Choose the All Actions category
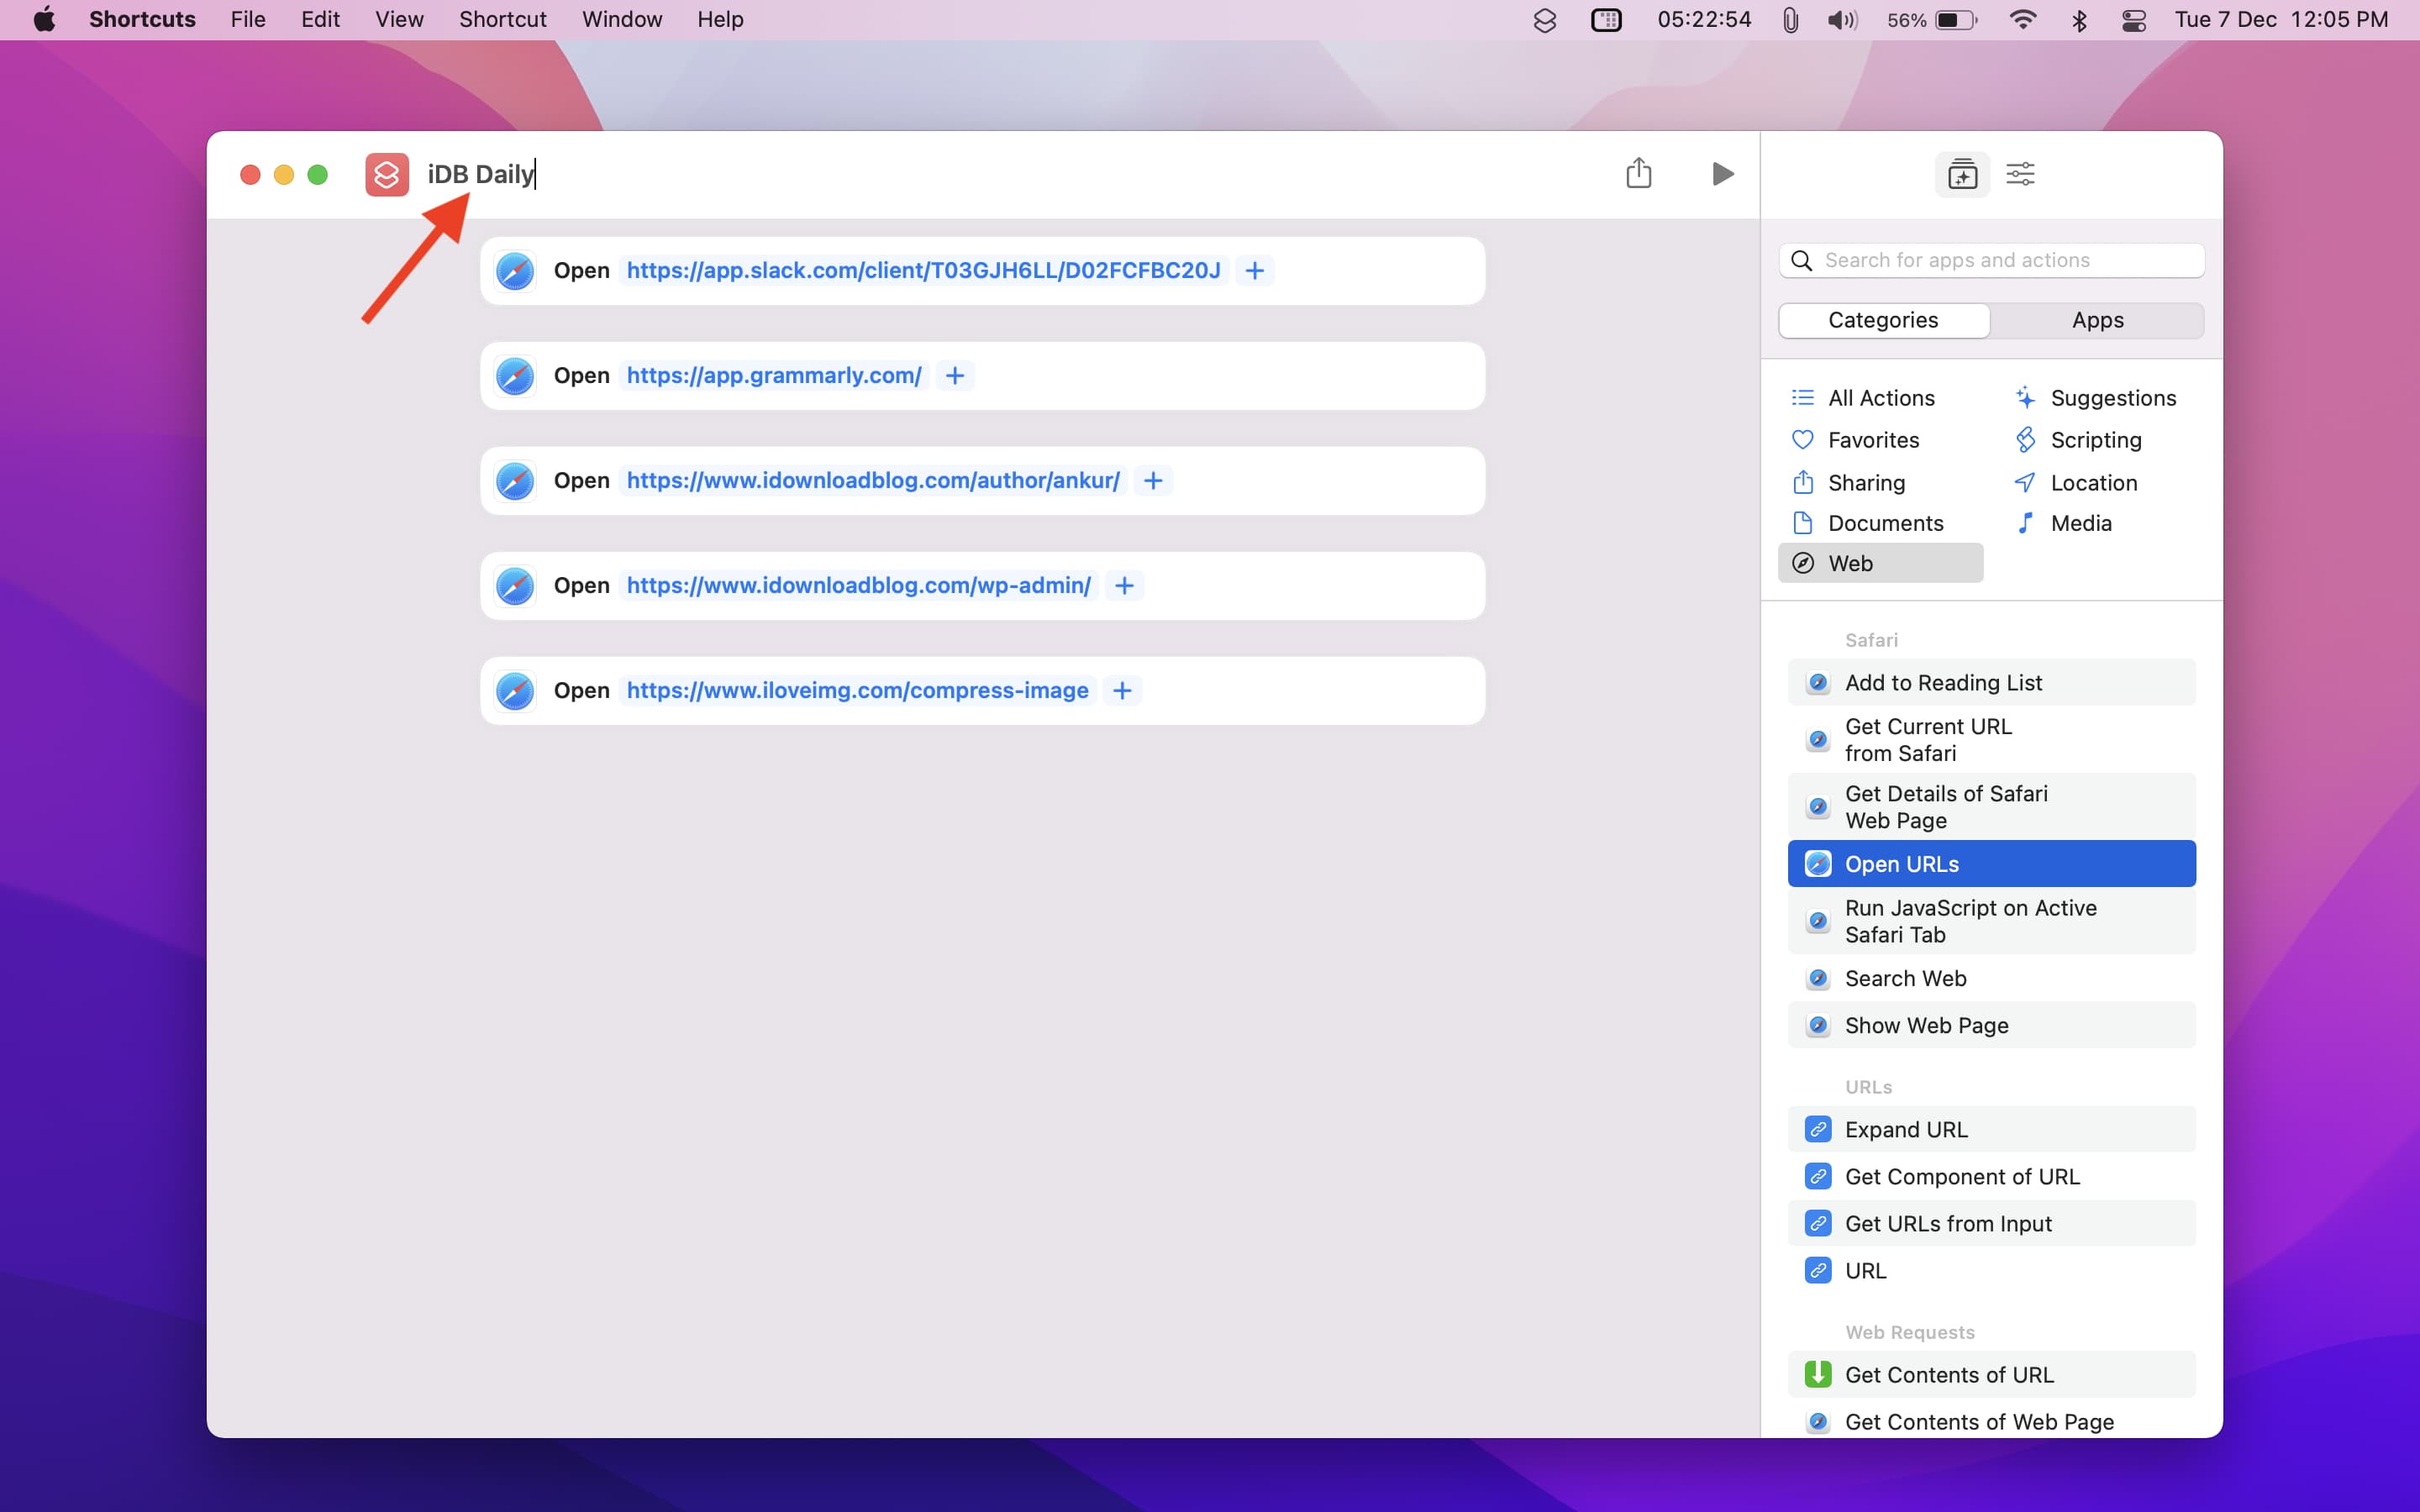 pos(1880,398)
